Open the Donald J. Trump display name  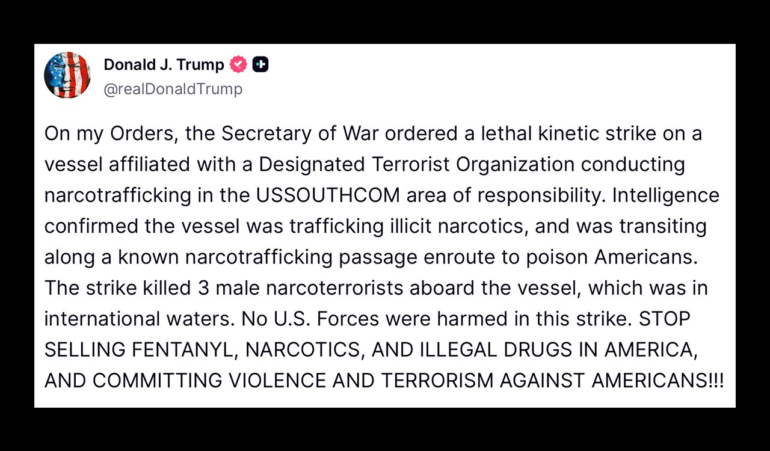[165, 65]
